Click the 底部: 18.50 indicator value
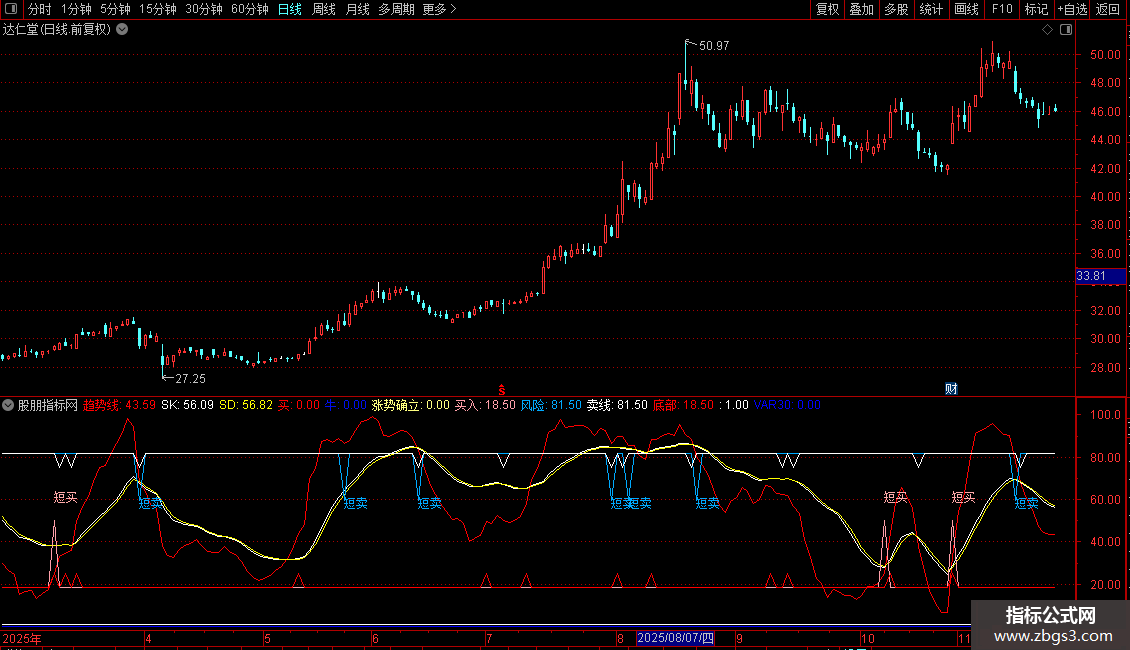1130x650 pixels. coord(683,405)
